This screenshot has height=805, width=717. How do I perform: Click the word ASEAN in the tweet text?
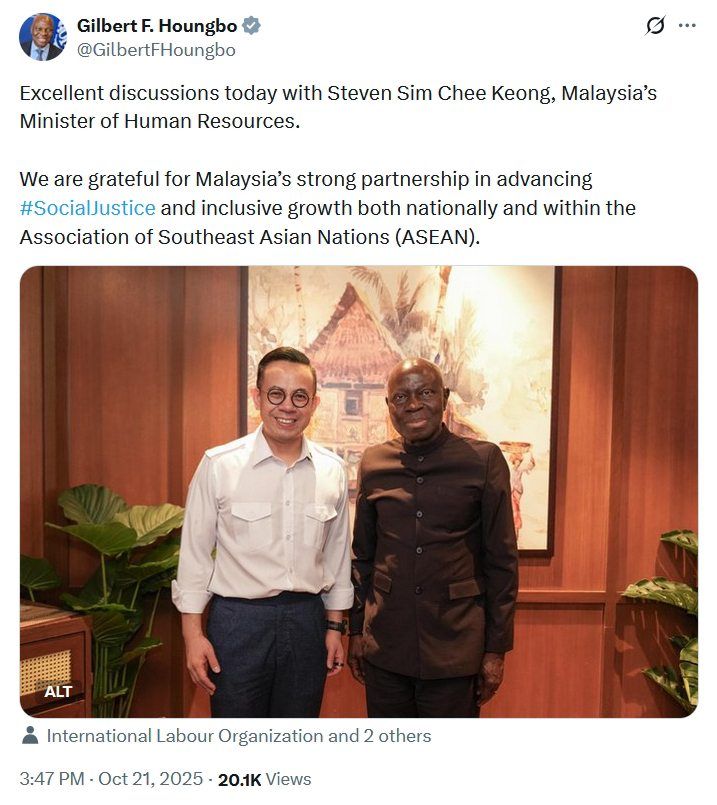coord(436,237)
